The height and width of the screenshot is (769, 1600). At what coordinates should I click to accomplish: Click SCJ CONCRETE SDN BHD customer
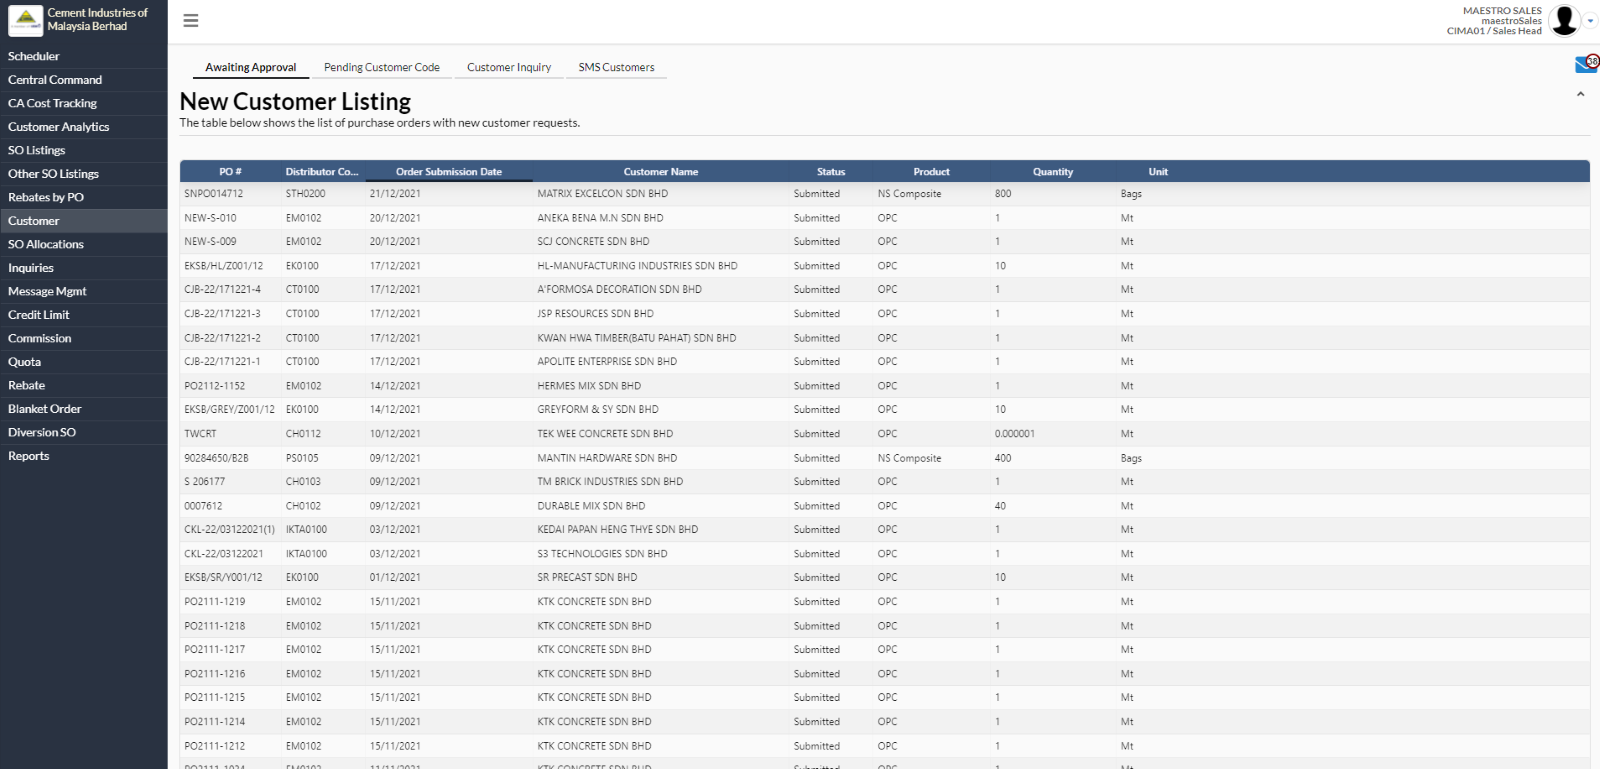click(593, 242)
